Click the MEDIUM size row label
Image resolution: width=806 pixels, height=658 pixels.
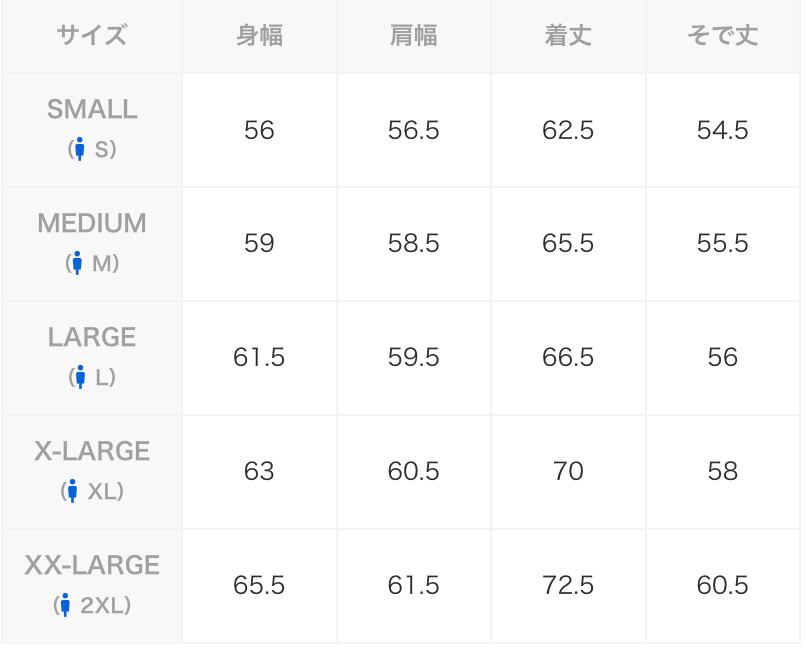[92, 224]
